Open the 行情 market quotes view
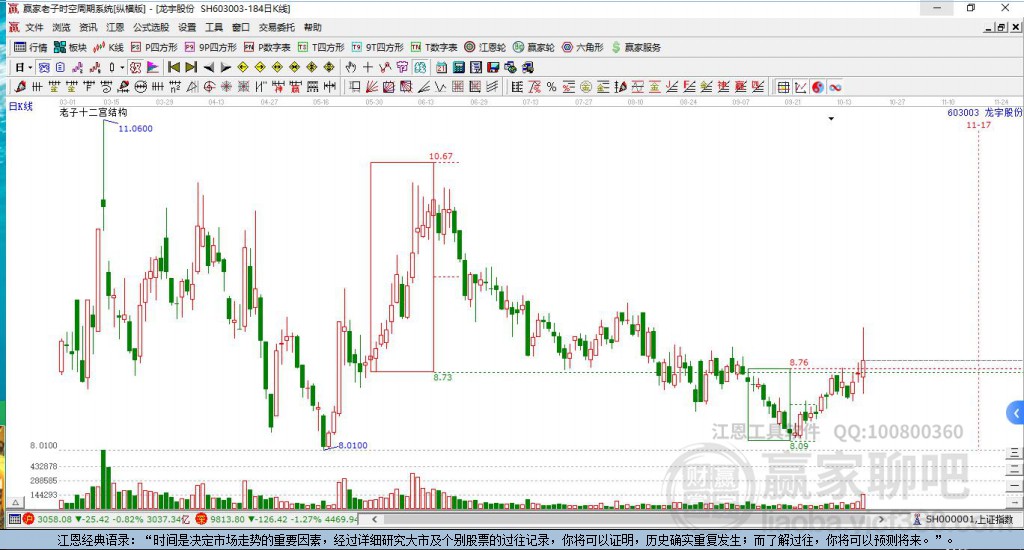 [31, 47]
